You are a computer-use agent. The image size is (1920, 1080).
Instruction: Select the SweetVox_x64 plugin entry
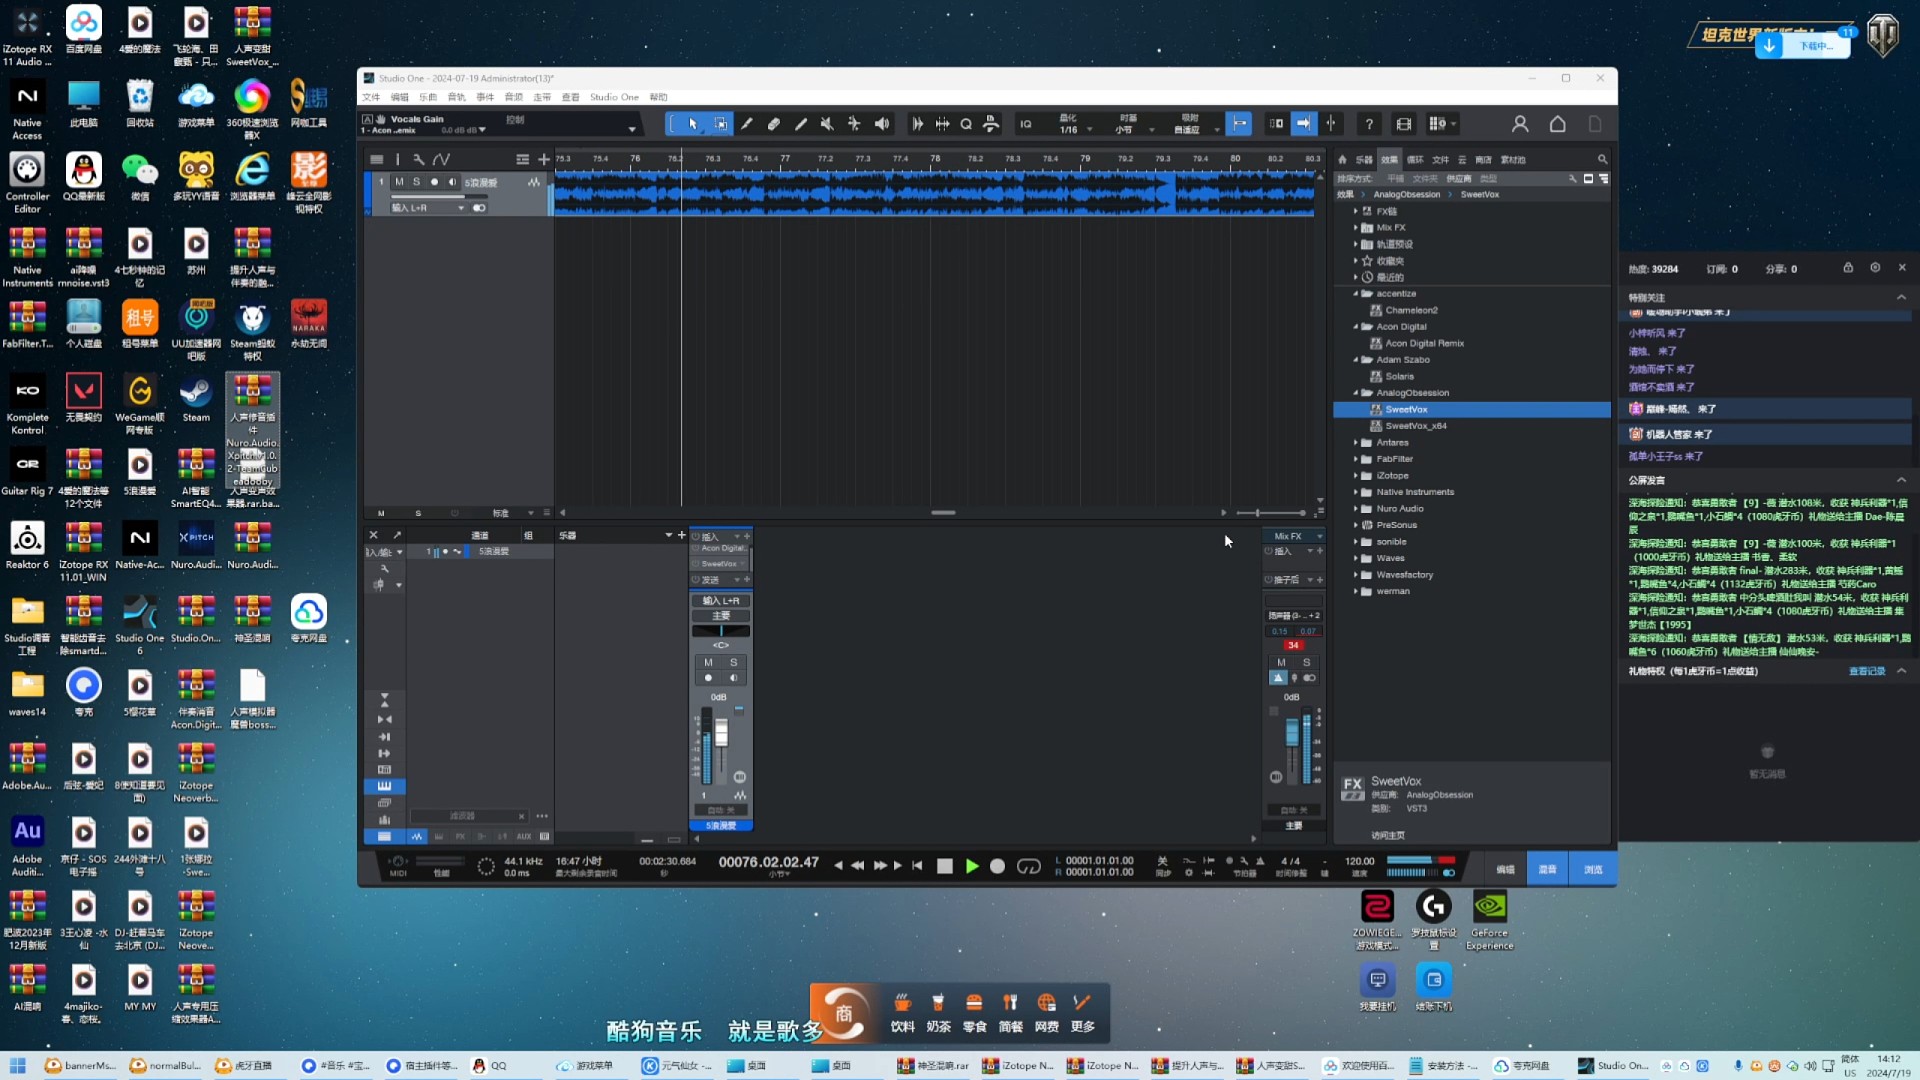(1415, 426)
